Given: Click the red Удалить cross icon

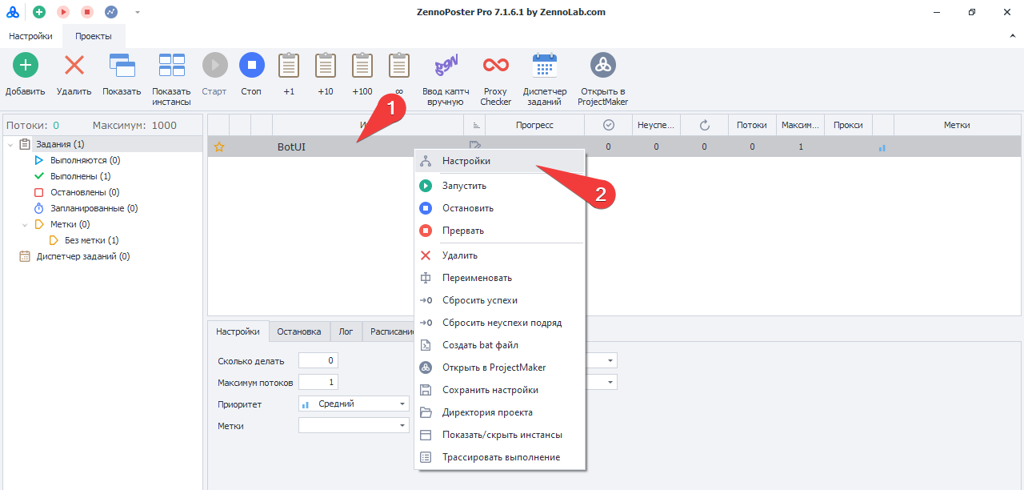Looking at the screenshot, I should click(74, 66).
